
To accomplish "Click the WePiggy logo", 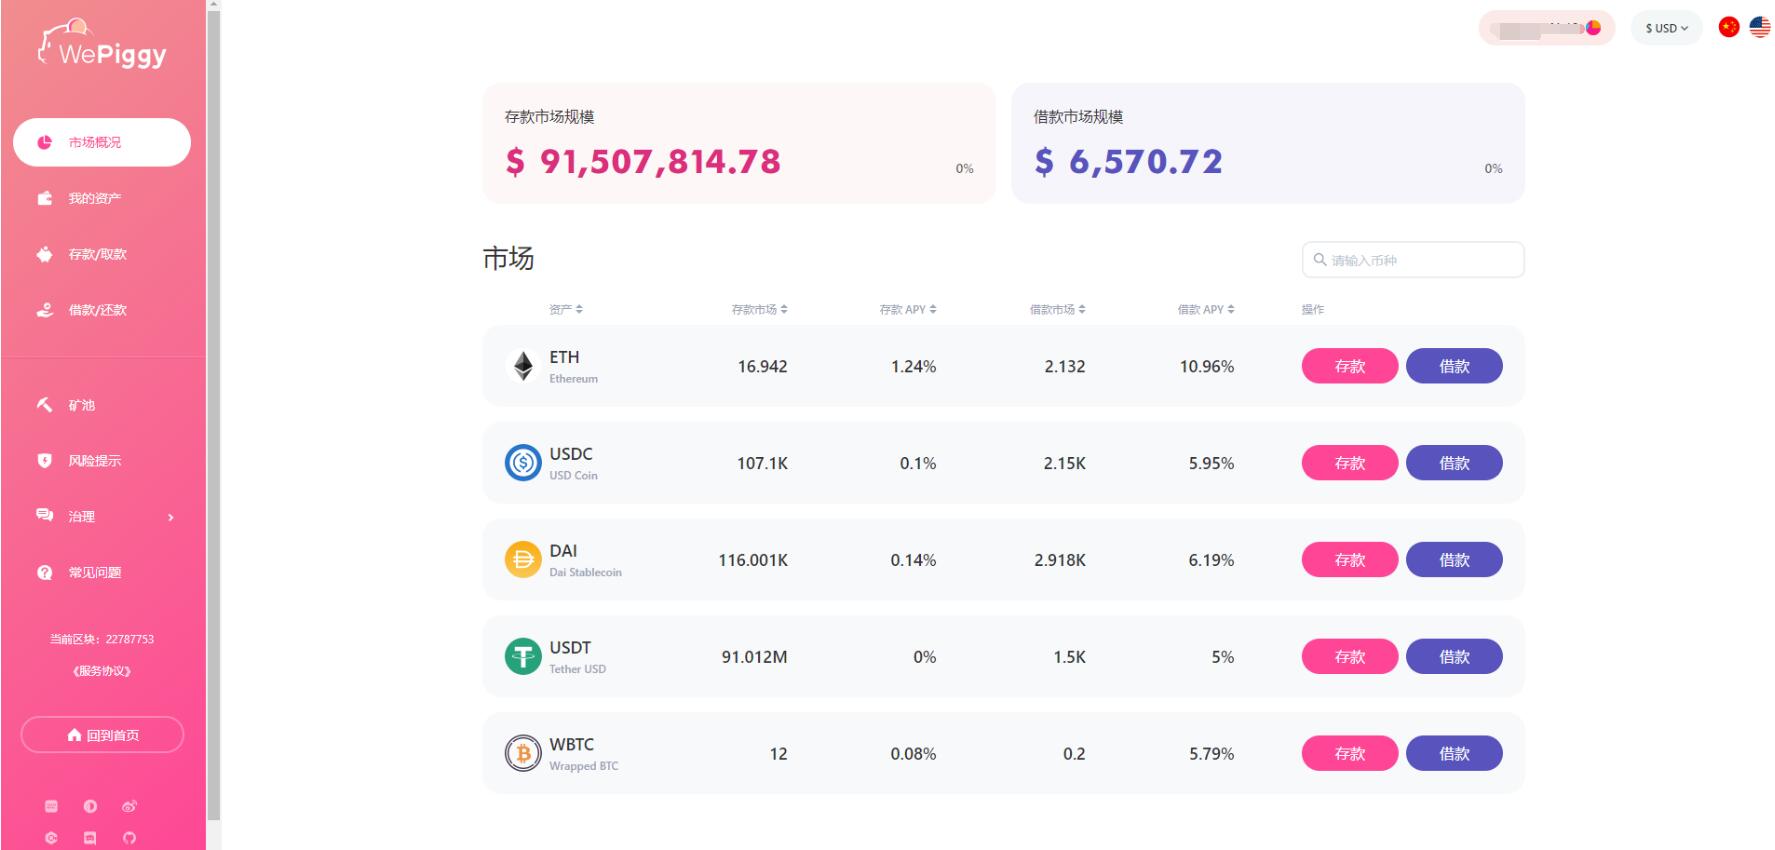I will pyautogui.click(x=102, y=45).
